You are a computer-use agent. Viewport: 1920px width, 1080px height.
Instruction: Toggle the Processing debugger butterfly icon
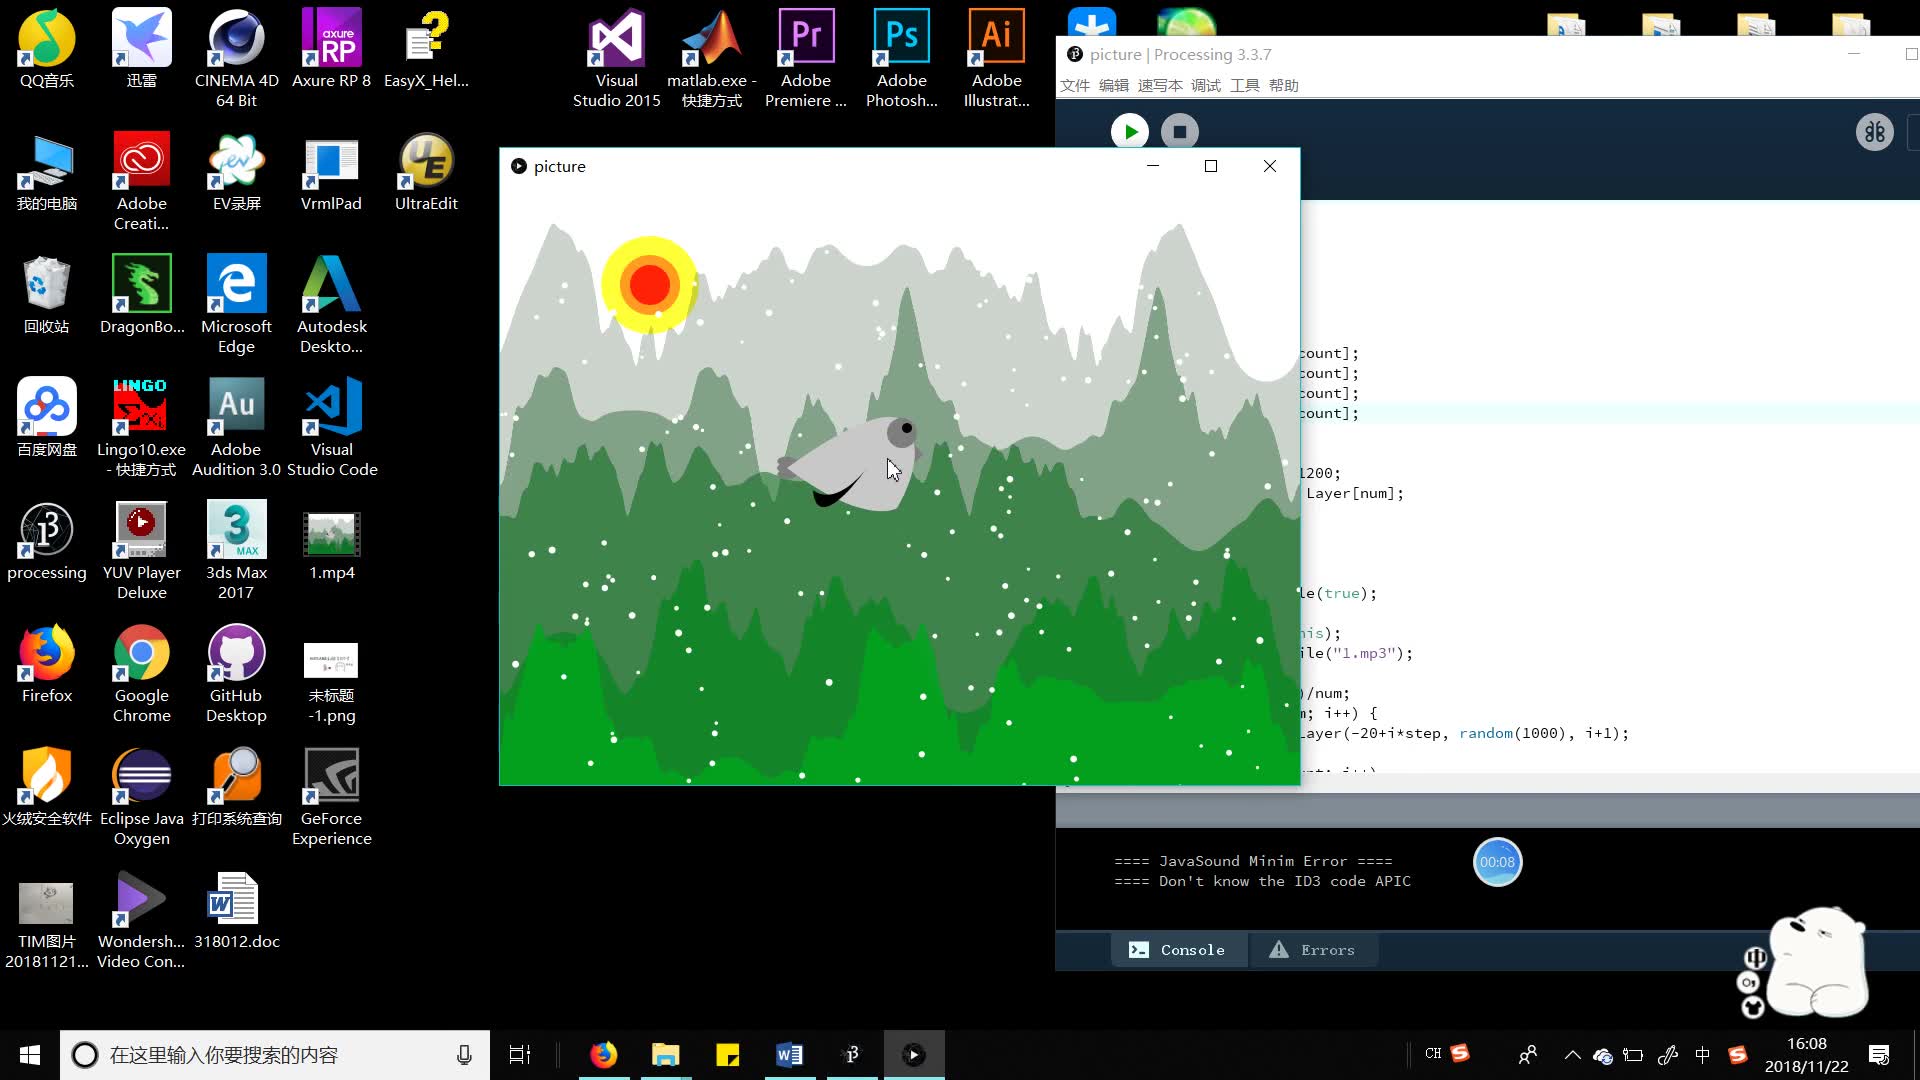(x=1874, y=132)
